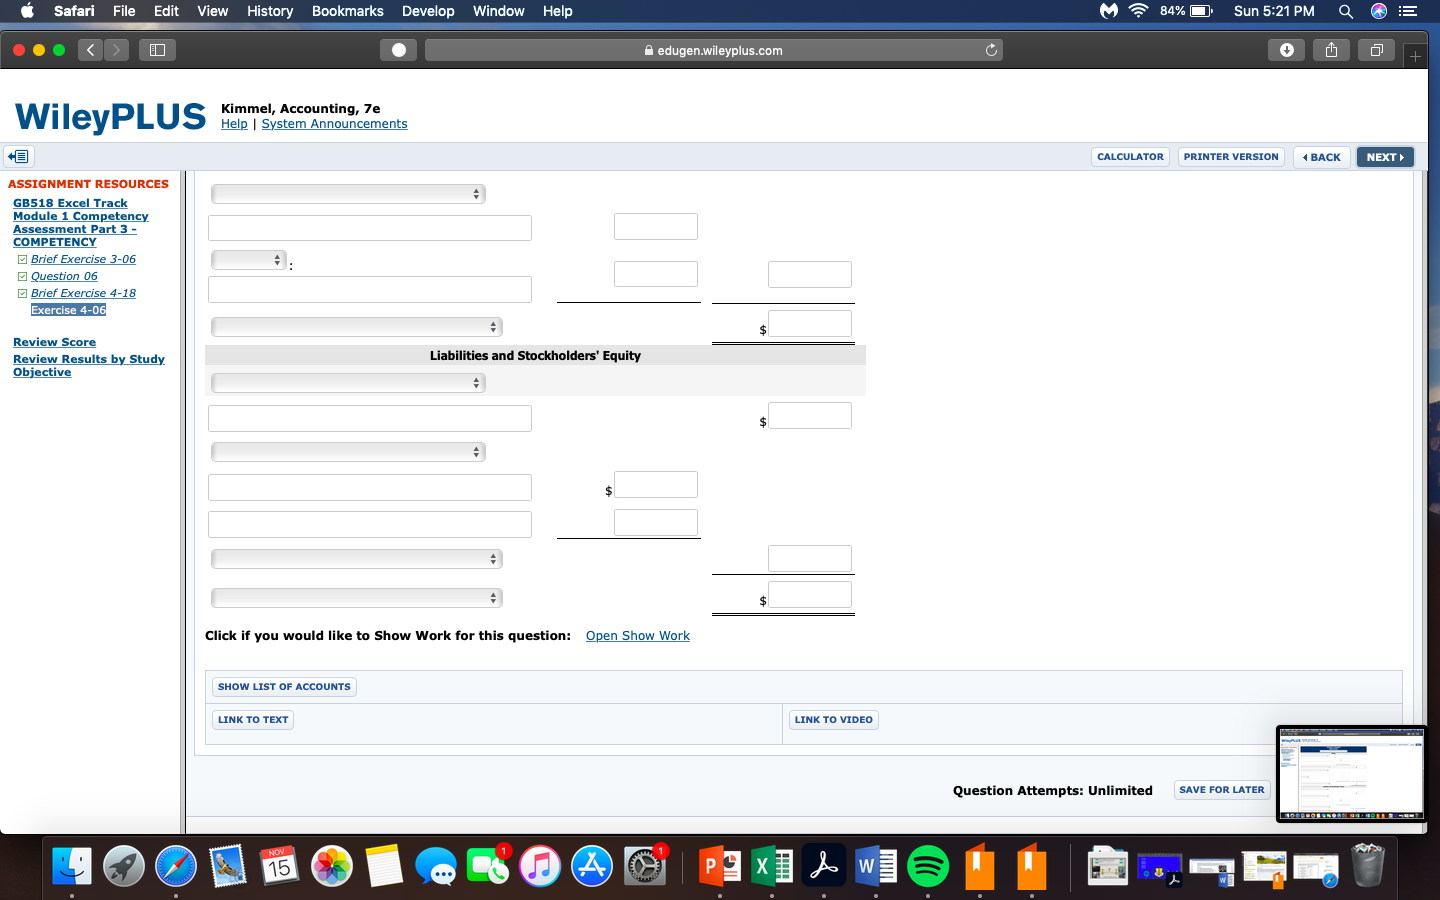Open Review Results by Study Objective
The image size is (1440, 900).
(88, 365)
